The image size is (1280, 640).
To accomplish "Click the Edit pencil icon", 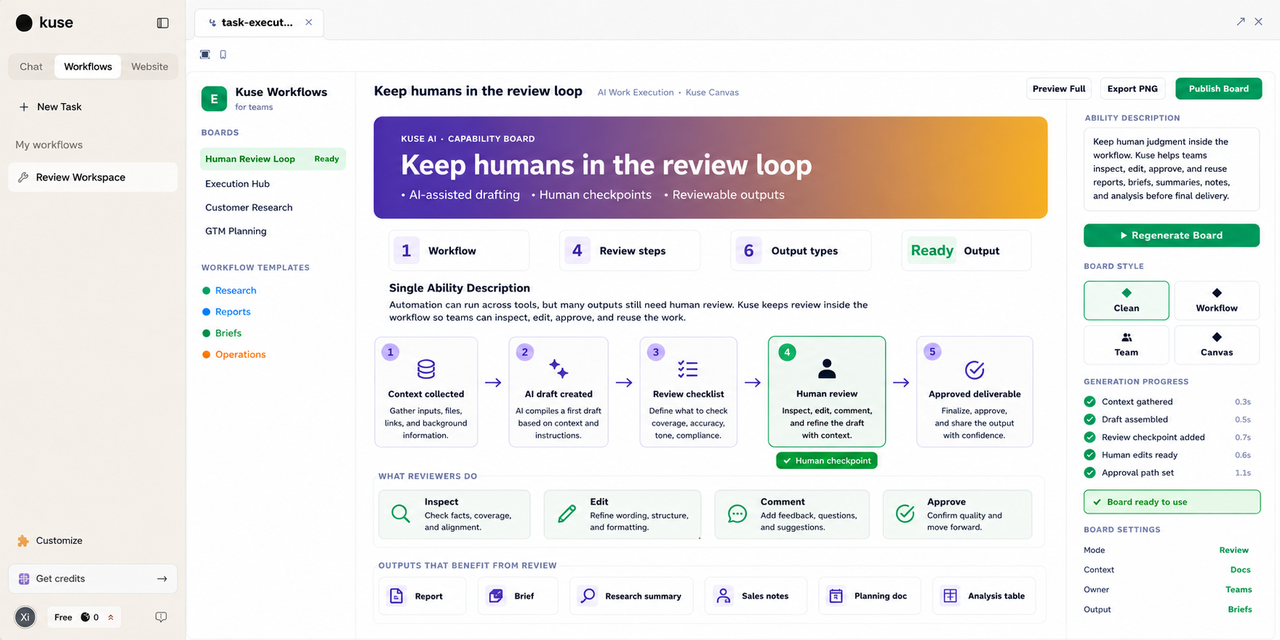I will click(567, 514).
